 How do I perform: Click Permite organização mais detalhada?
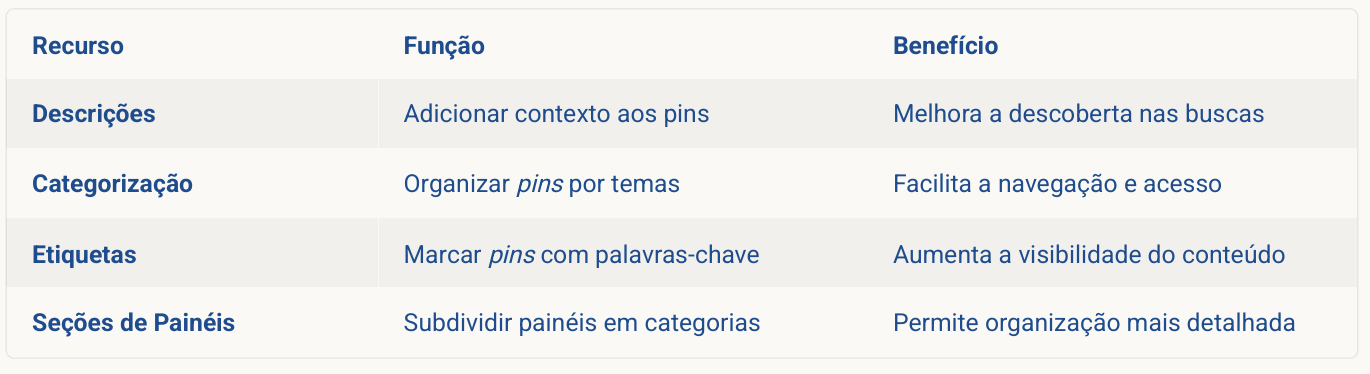pos(1094,323)
